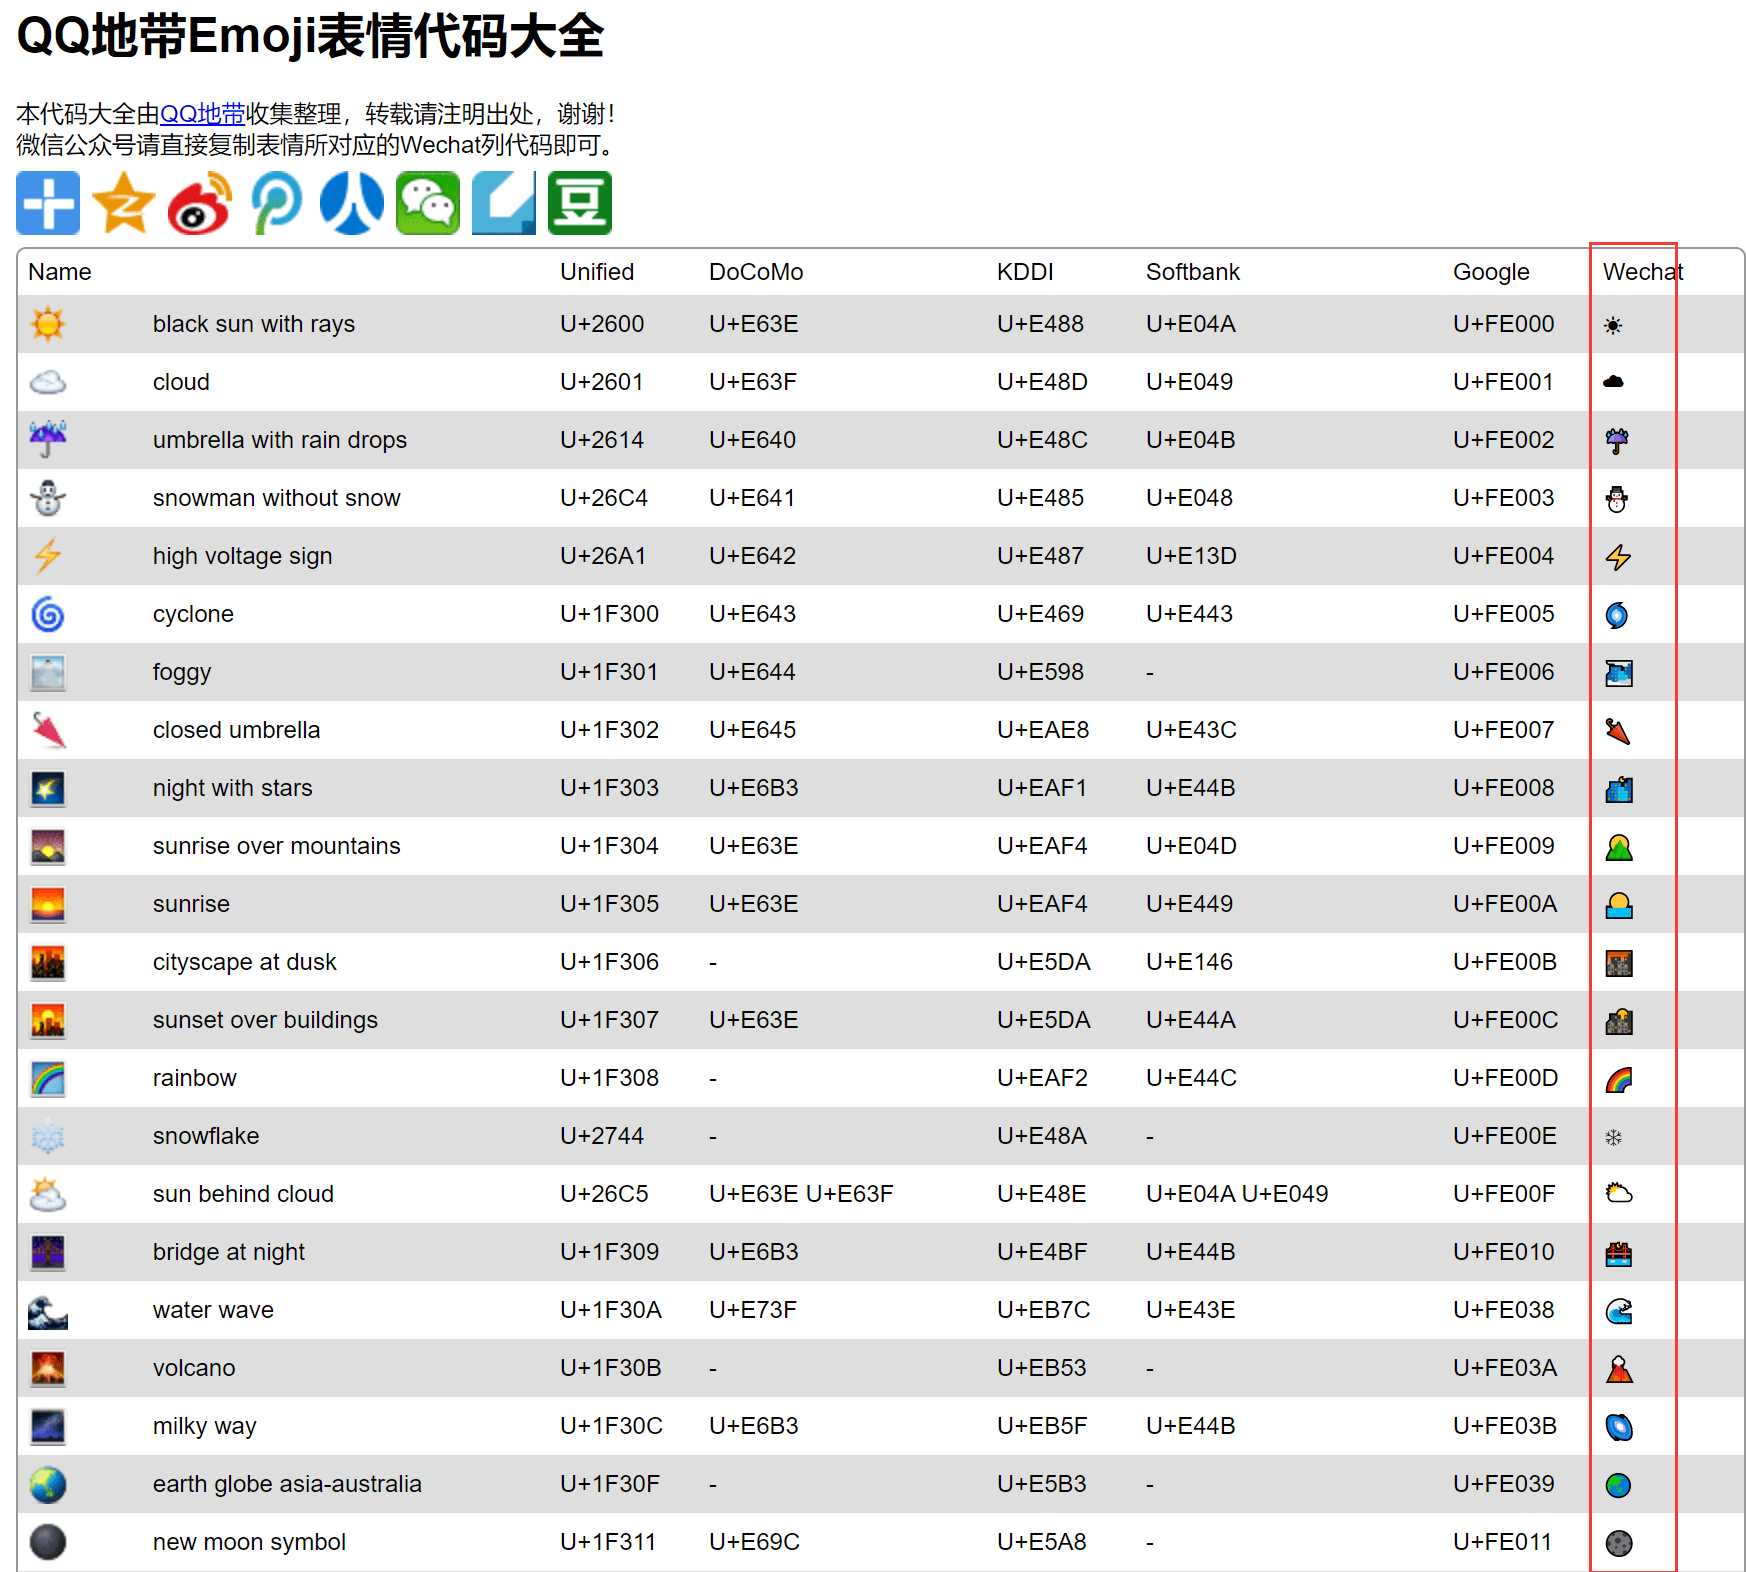Share via Douban icon
The image size is (1746, 1572).
[580, 203]
